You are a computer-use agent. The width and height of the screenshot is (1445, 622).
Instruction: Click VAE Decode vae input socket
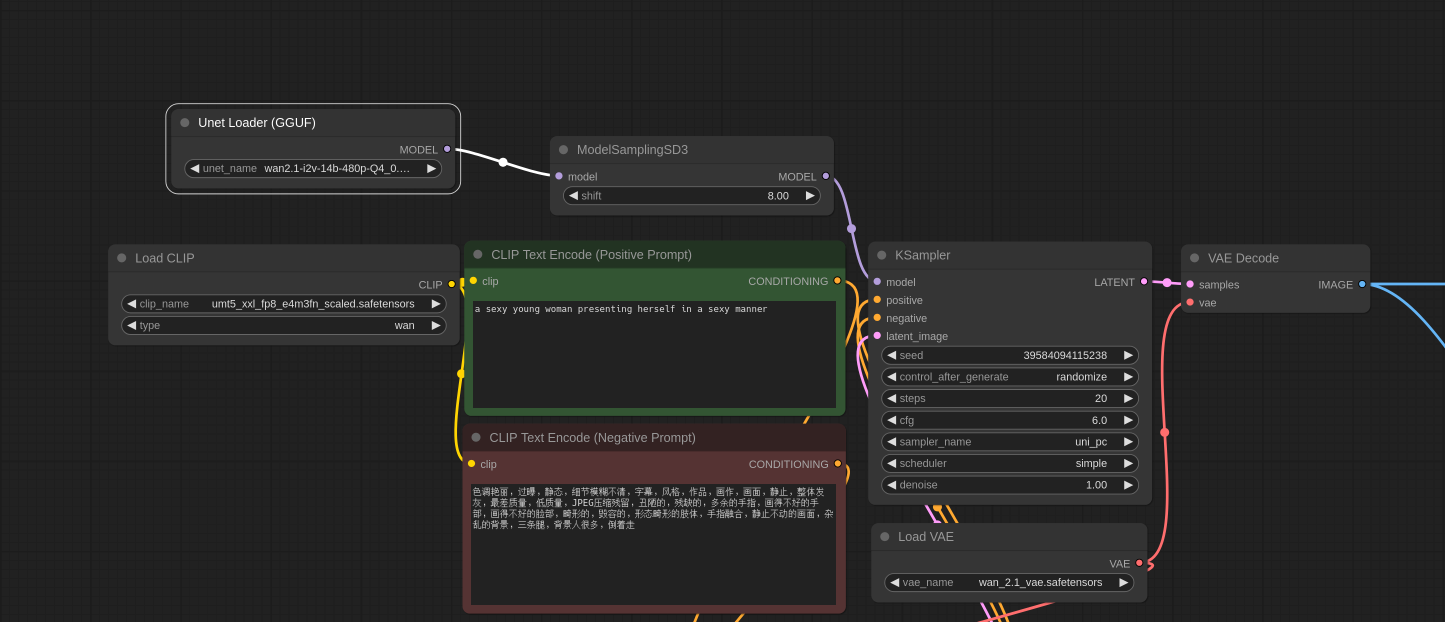pos(1190,302)
